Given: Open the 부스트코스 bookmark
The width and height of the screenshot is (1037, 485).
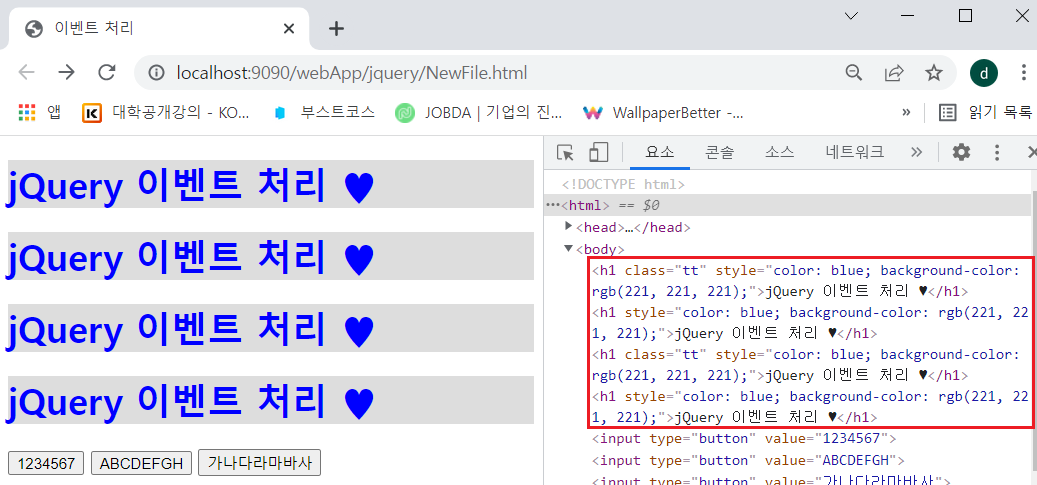Looking at the screenshot, I should point(324,112).
